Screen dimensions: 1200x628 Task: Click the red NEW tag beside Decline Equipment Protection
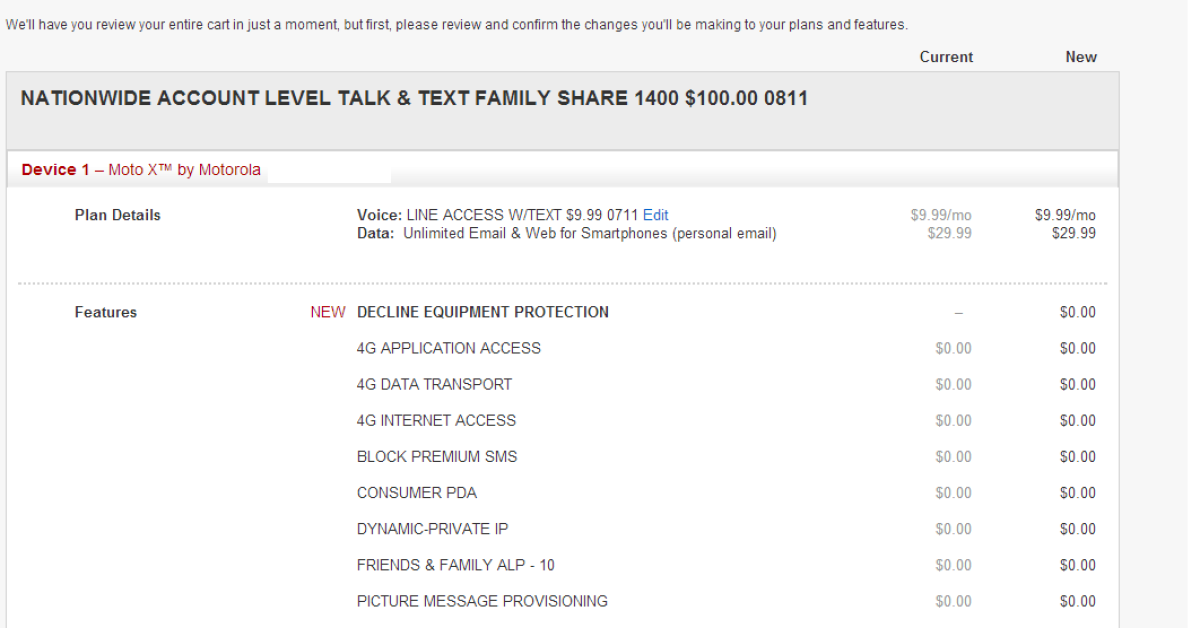pos(327,312)
